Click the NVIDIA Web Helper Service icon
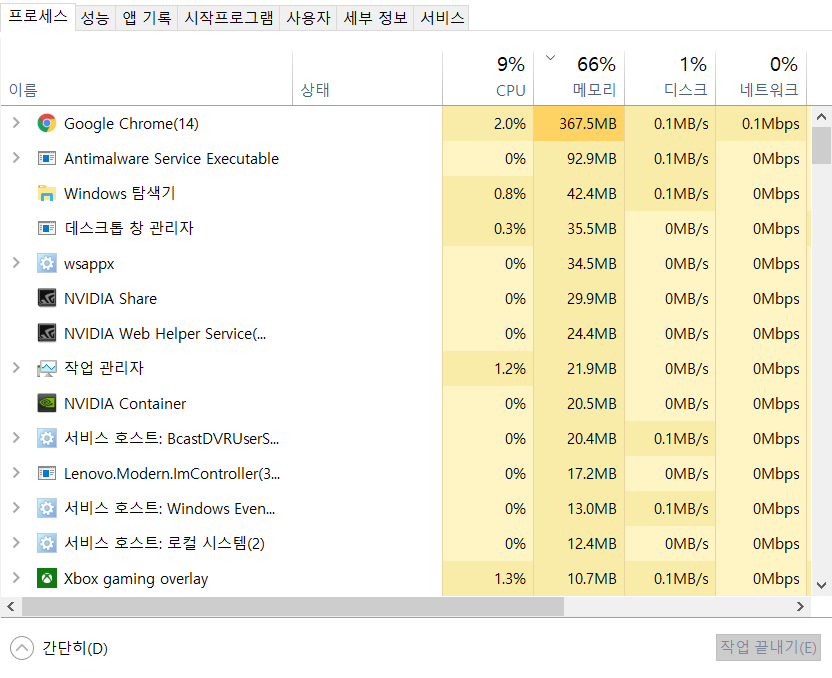The width and height of the screenshot is (832, 678). [x=47, y=333]
